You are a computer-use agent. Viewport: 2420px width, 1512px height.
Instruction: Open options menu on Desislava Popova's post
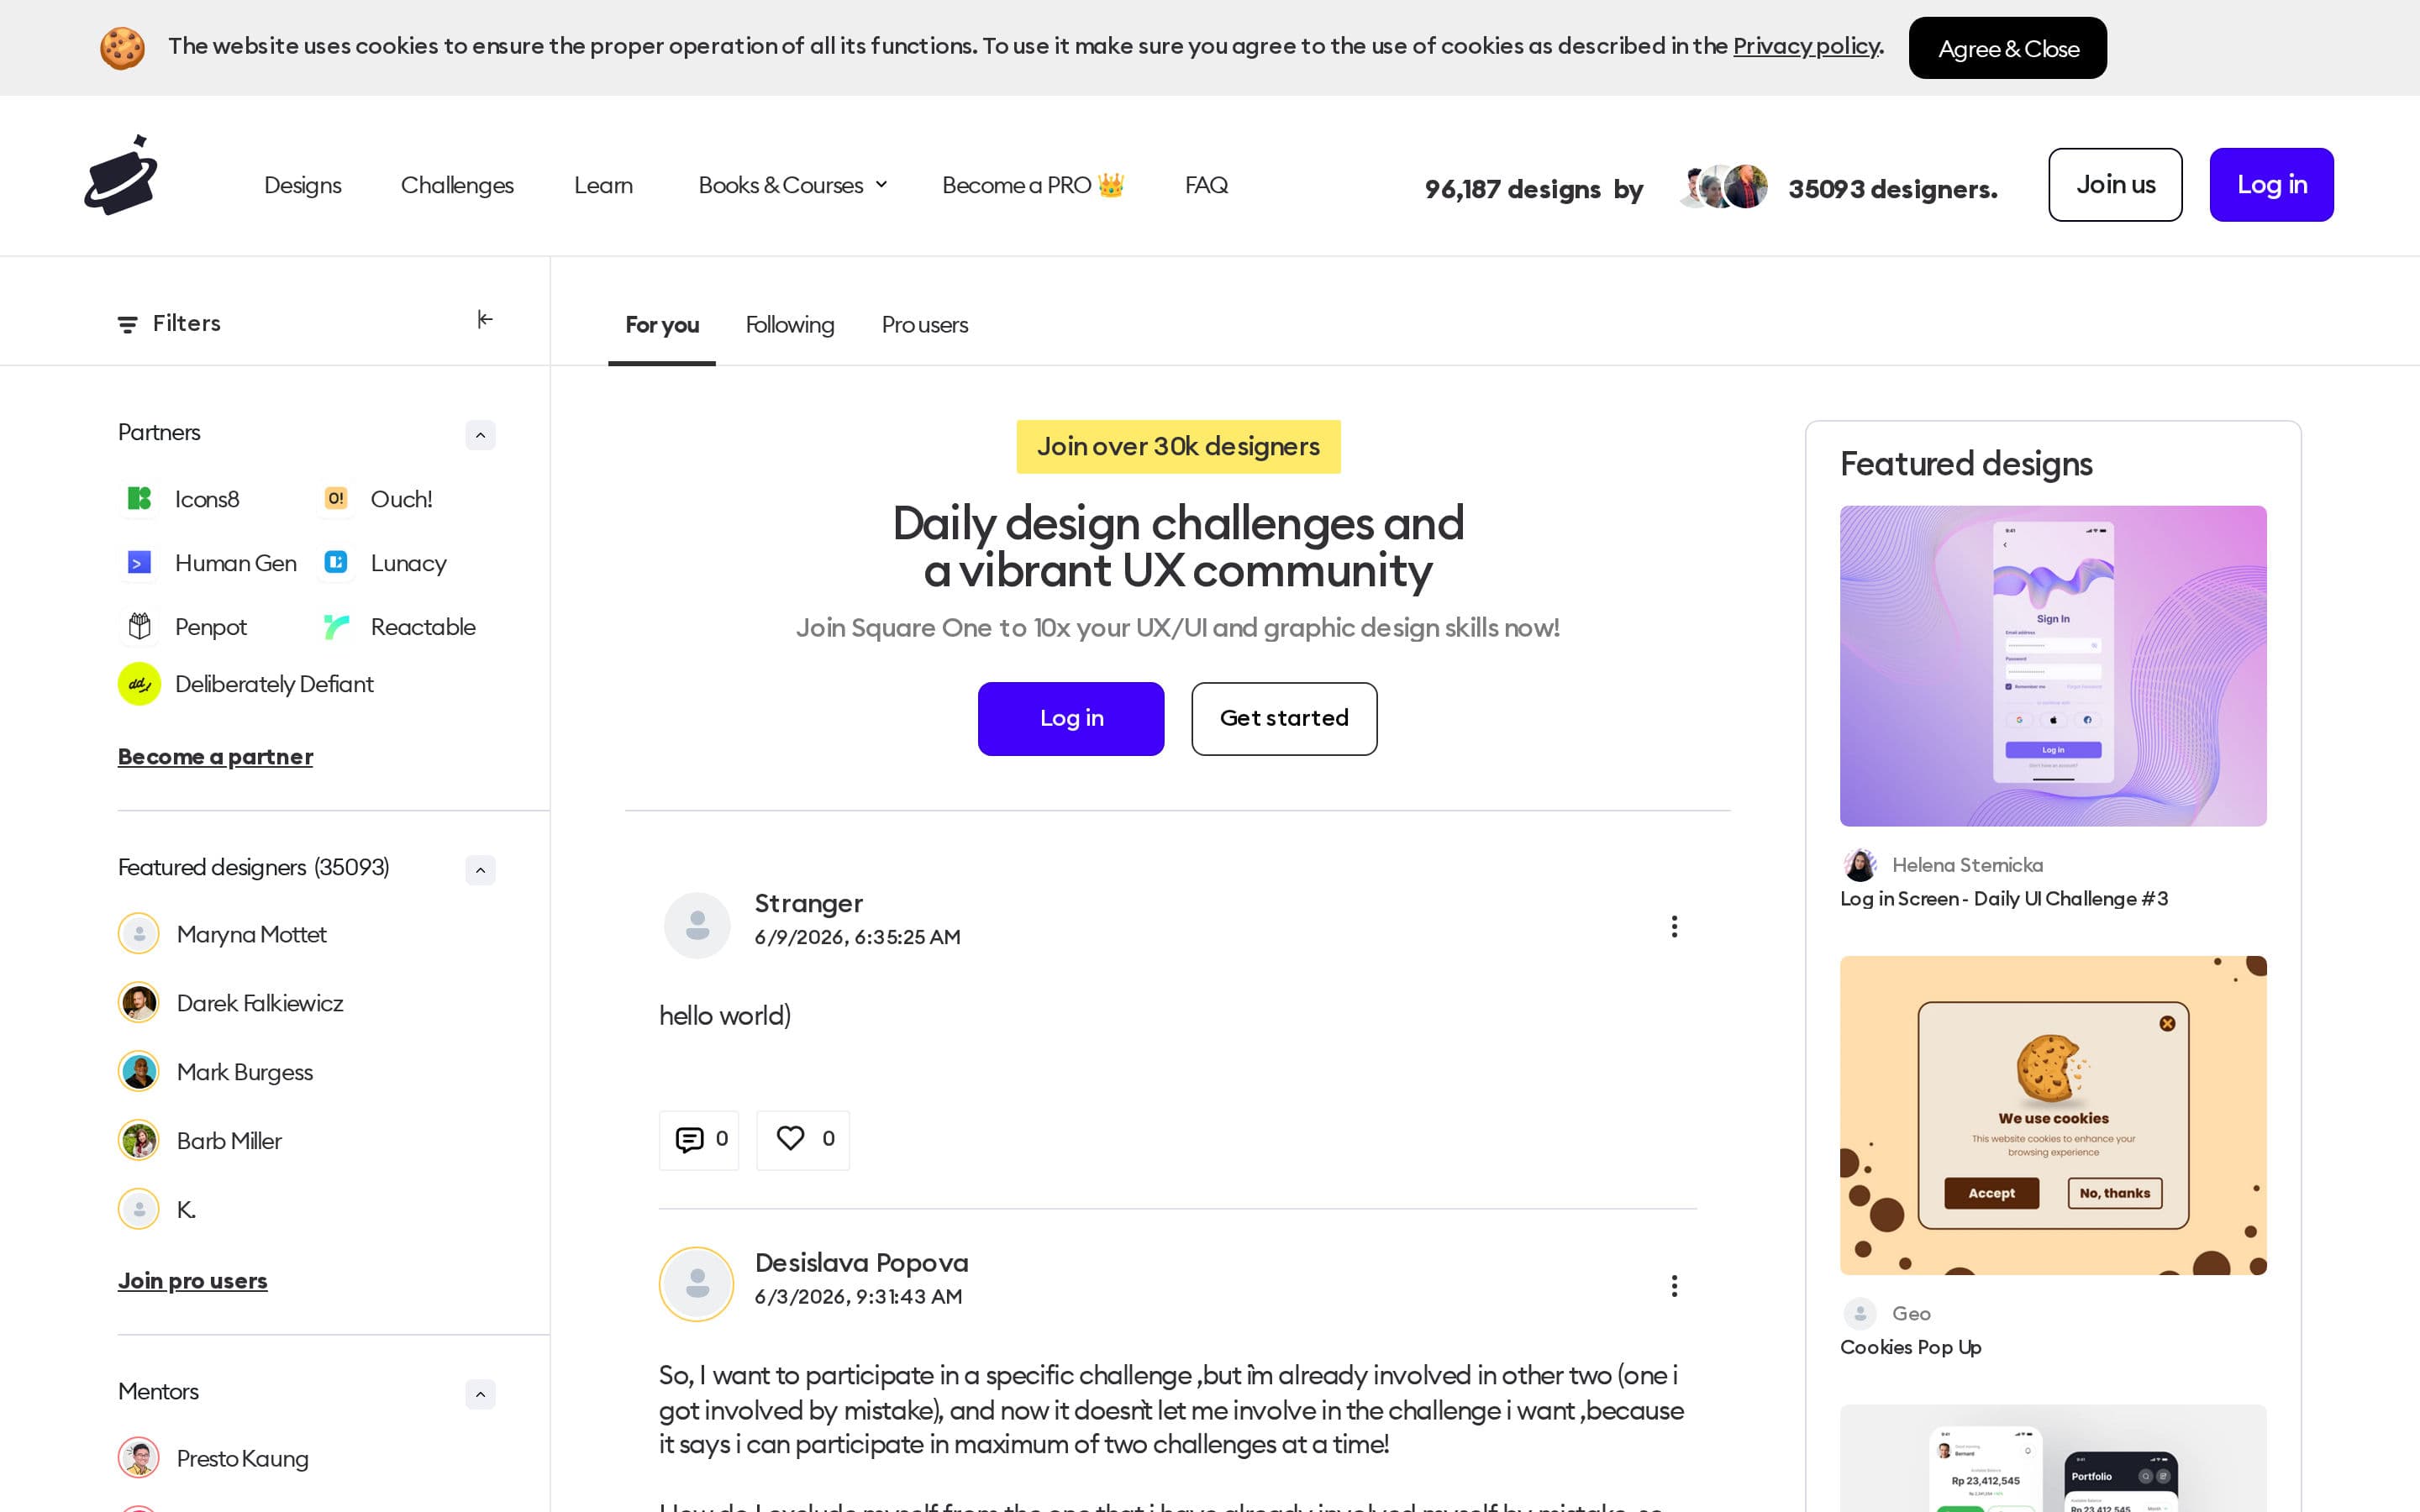[x=1674, y=1286]
